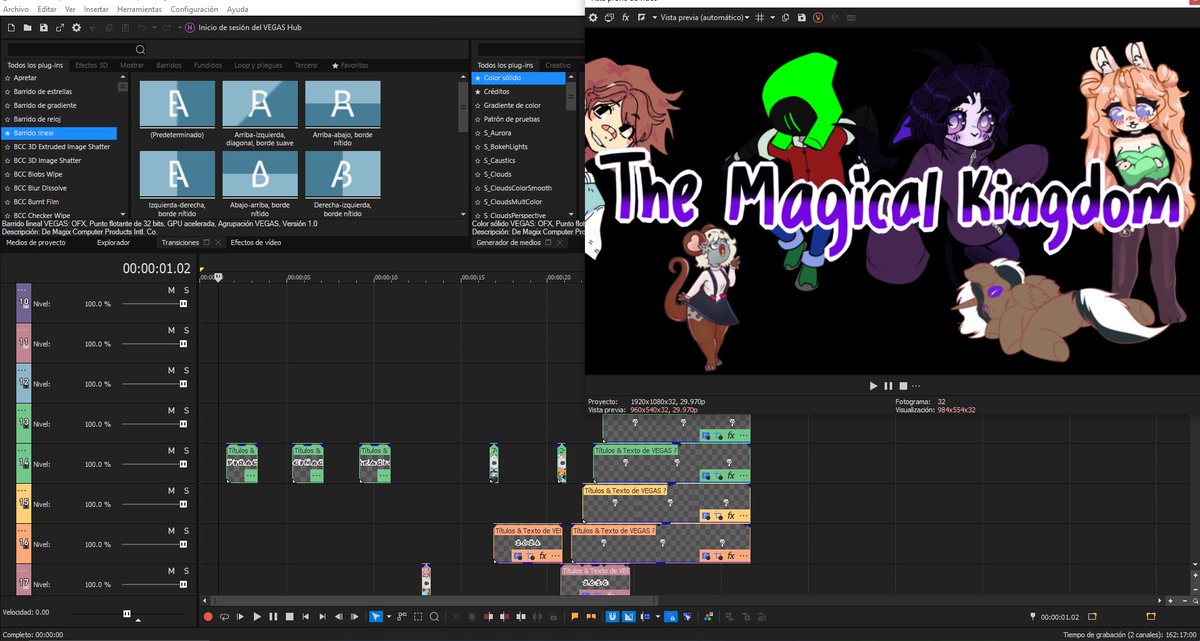This screenshot has height=641, width=1200.
Task: Create a new project with the toolbar icon
Action: pyautogui.click(x=11, y=28)
